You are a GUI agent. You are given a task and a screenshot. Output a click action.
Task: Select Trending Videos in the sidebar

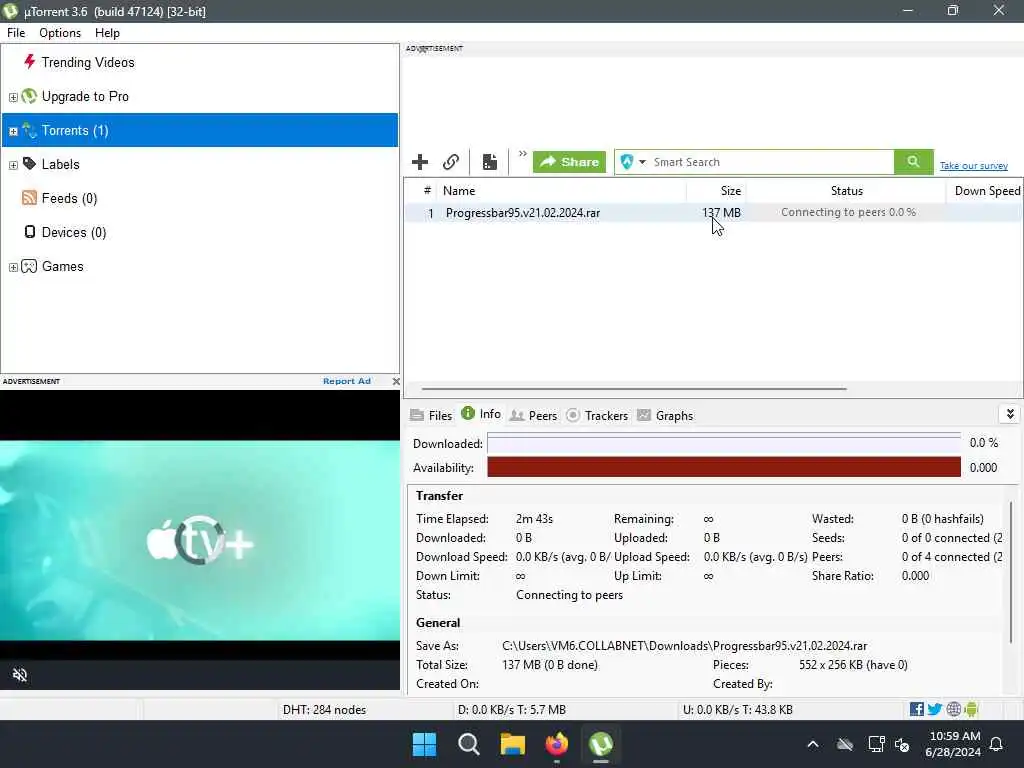[88, 62]
